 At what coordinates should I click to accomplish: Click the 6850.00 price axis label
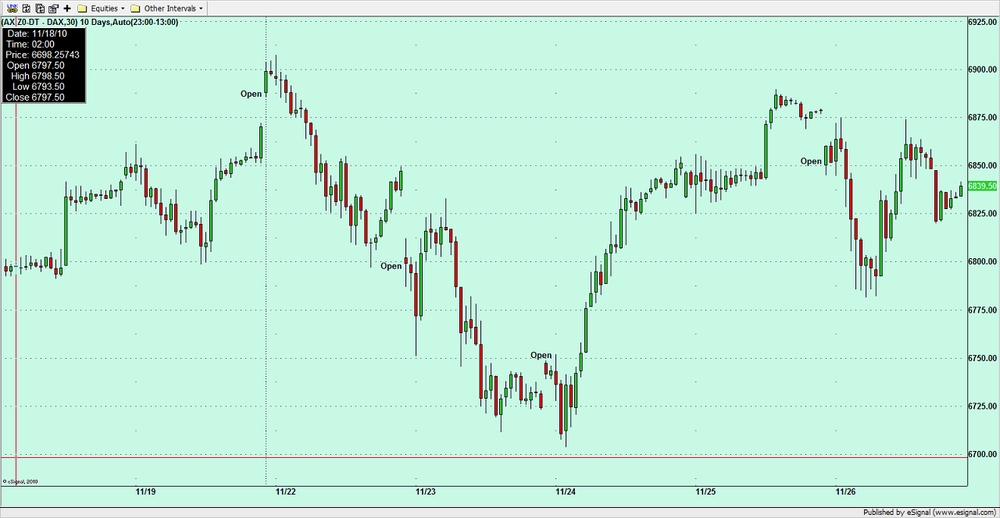coord(983,166)
